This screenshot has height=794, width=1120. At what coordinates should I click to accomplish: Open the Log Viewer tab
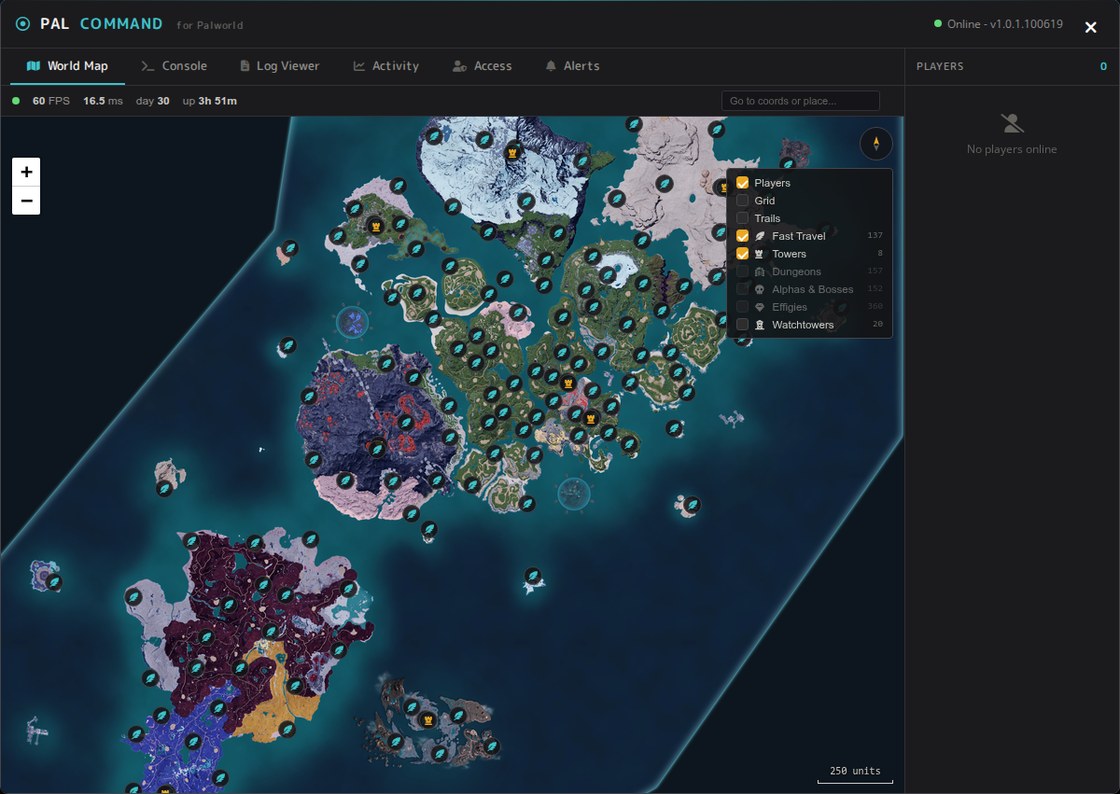(279, 66)
